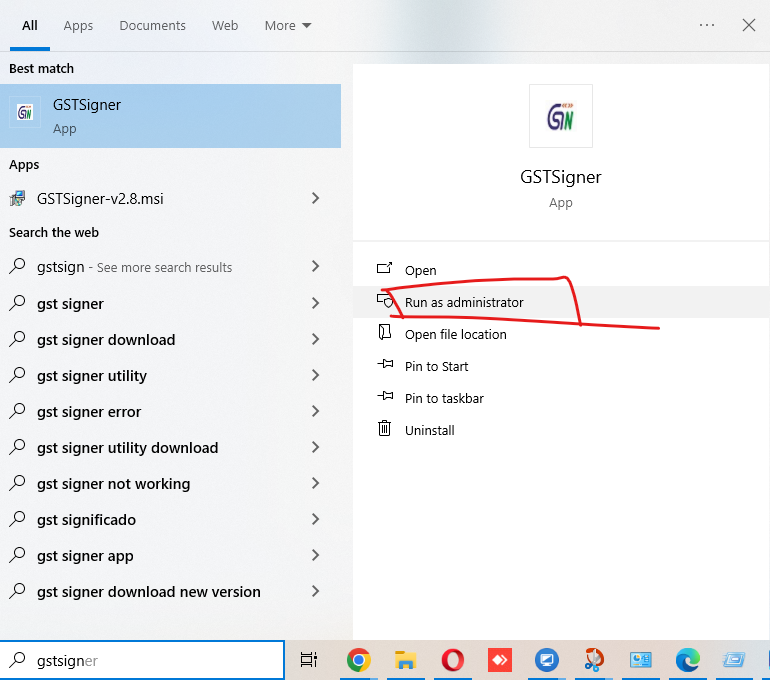Switch to the All tab
The width and height of the screenshot is (770, 680).
pyautogui.click(x=29, y=26)
